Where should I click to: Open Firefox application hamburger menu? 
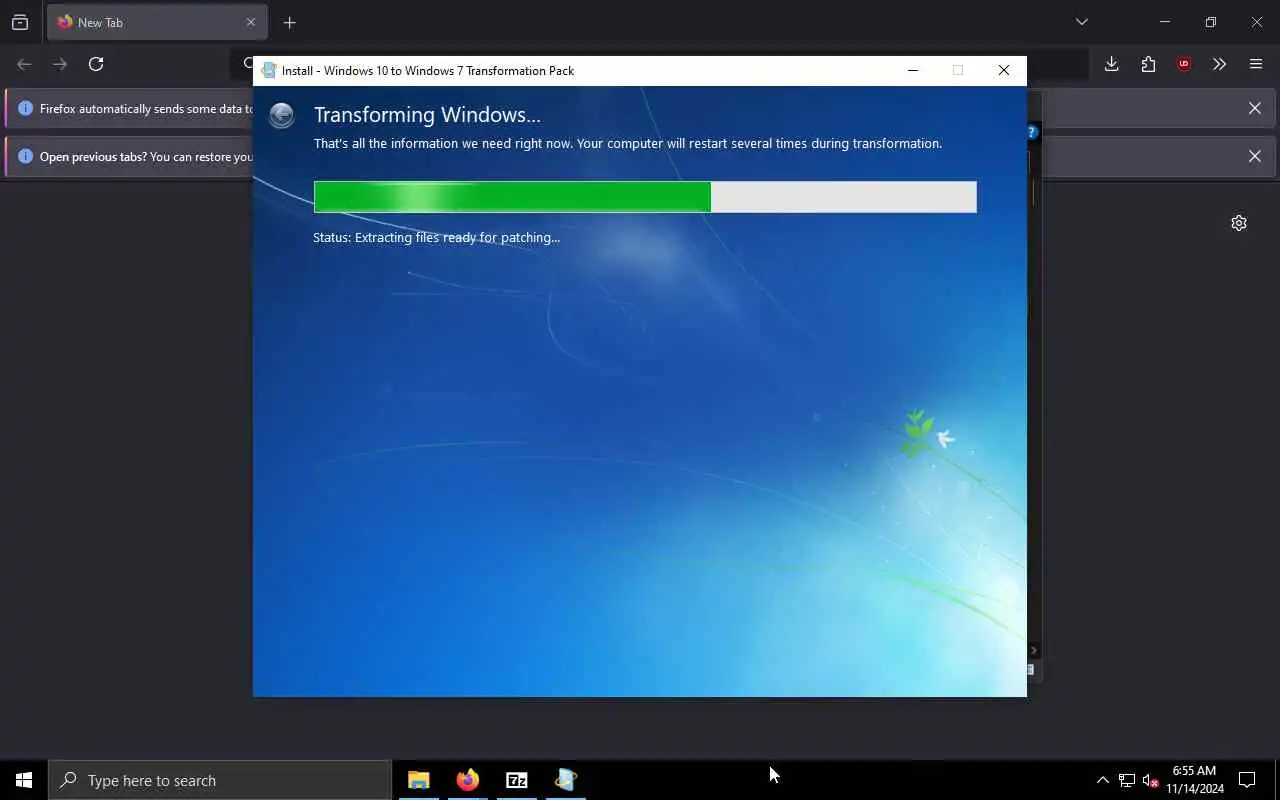(x=1256, y=64)
